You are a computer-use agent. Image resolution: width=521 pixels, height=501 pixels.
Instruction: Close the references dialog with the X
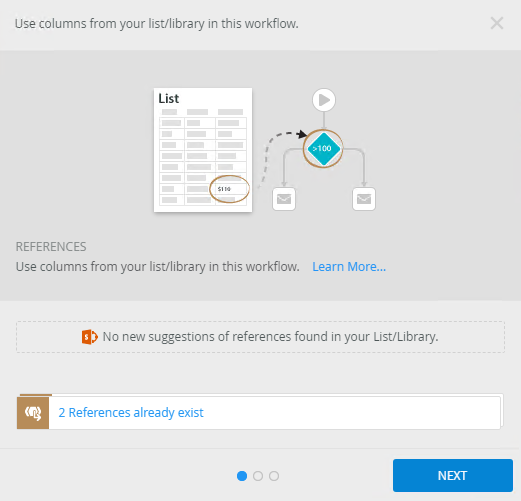[497, 23]
